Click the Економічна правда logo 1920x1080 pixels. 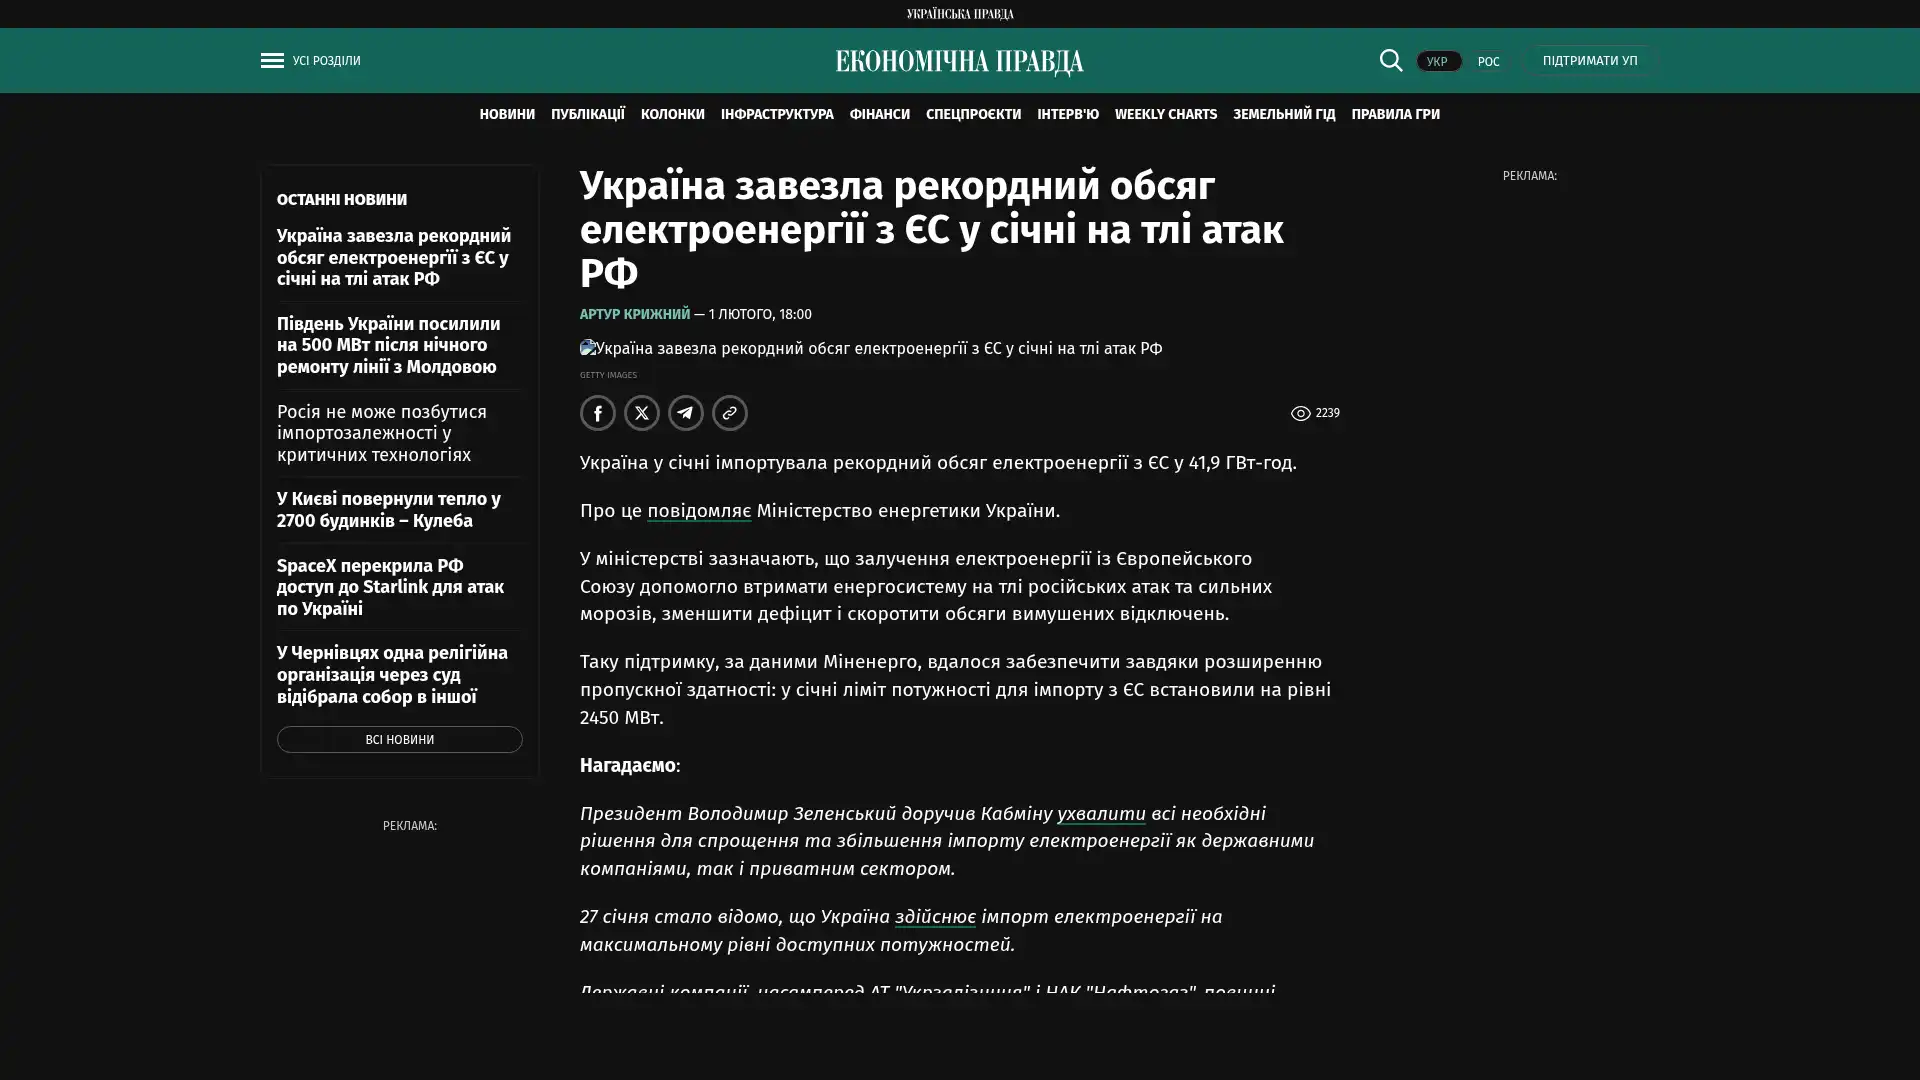(x=959, y=62)
